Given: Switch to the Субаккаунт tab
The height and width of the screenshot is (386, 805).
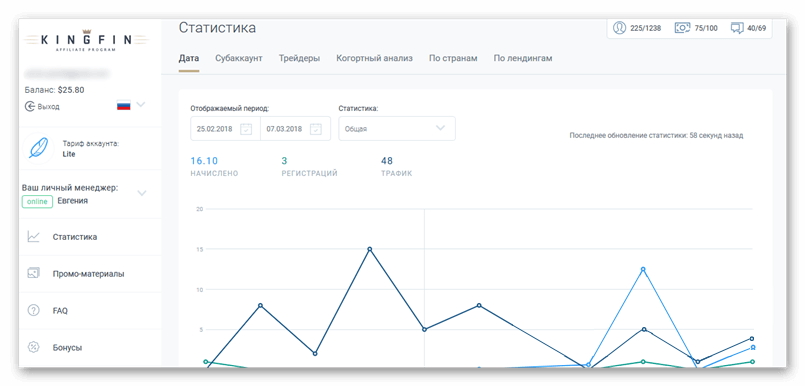Looking at the screenshot, I should (239, 59).
